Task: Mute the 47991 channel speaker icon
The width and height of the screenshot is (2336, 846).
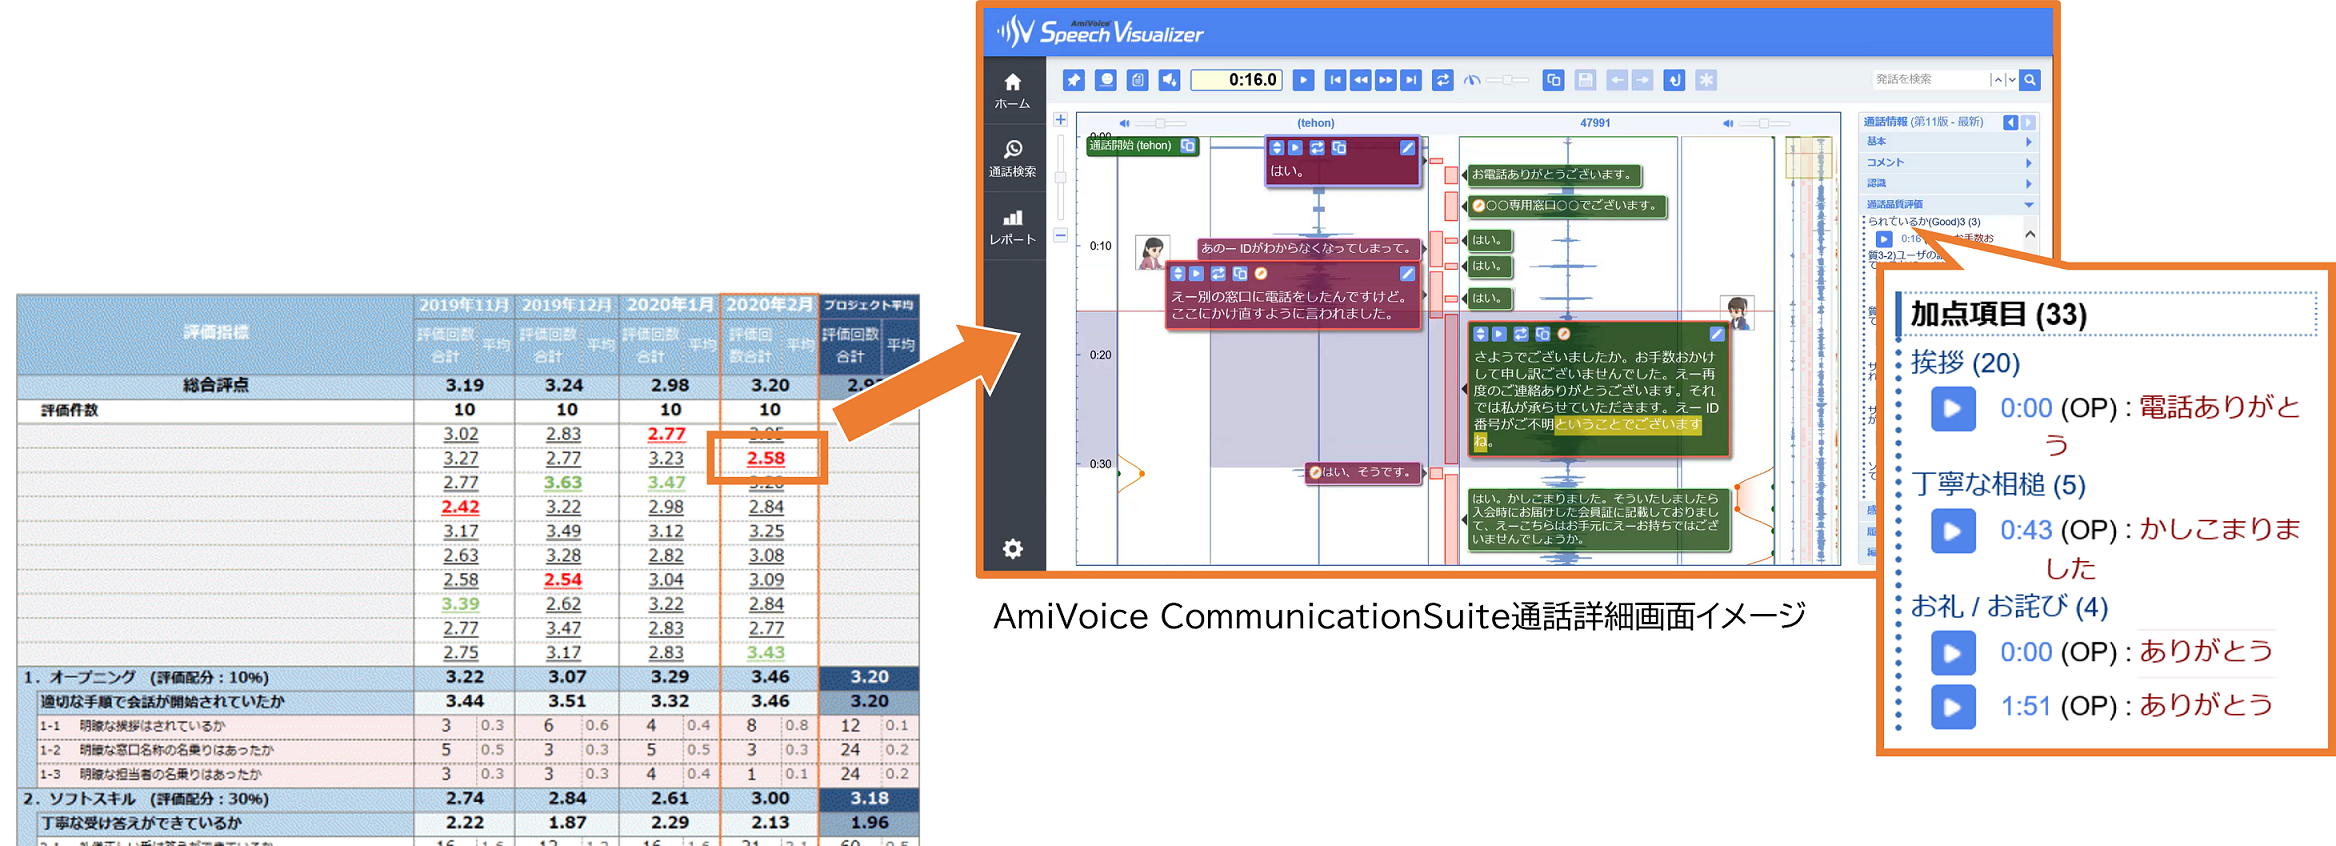Action: tap(1727, 123)
